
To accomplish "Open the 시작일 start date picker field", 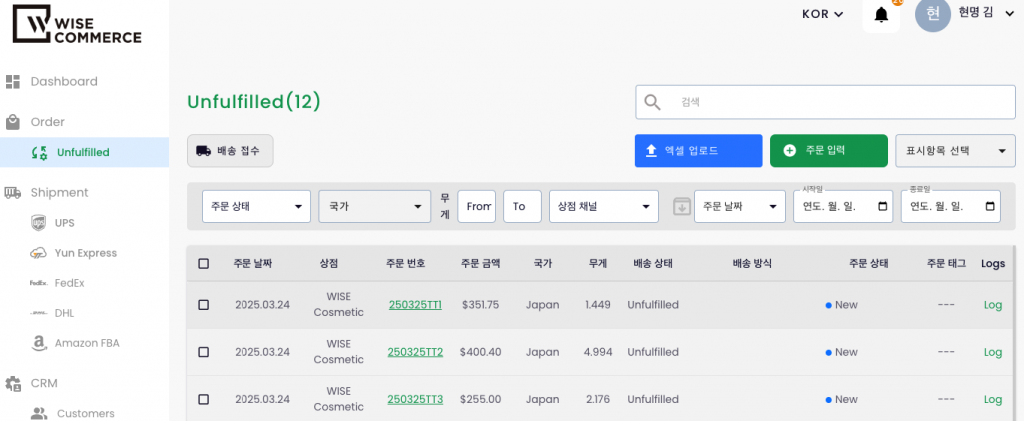I will pyautogui.click(x=842, y=207).
